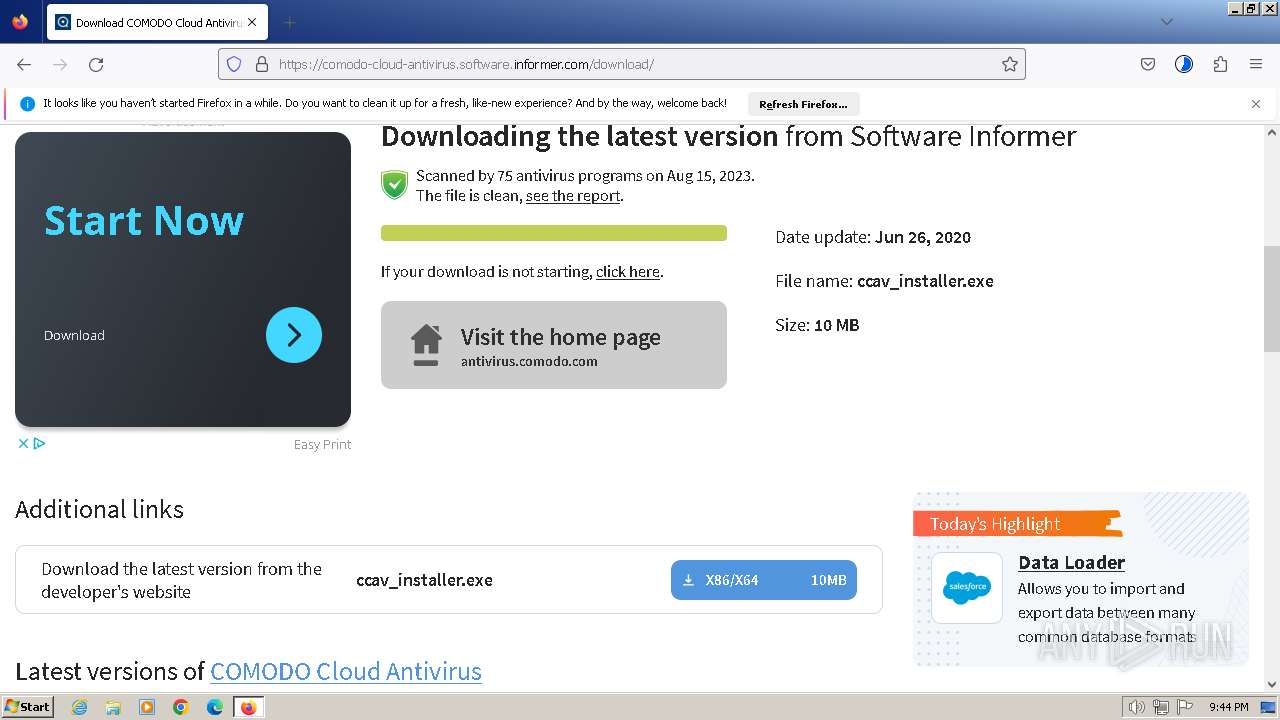Image resolution: width=1280 pixels, height=720 pixels.
Task: Click the Easy Print ad label
Action: point(322,444)
